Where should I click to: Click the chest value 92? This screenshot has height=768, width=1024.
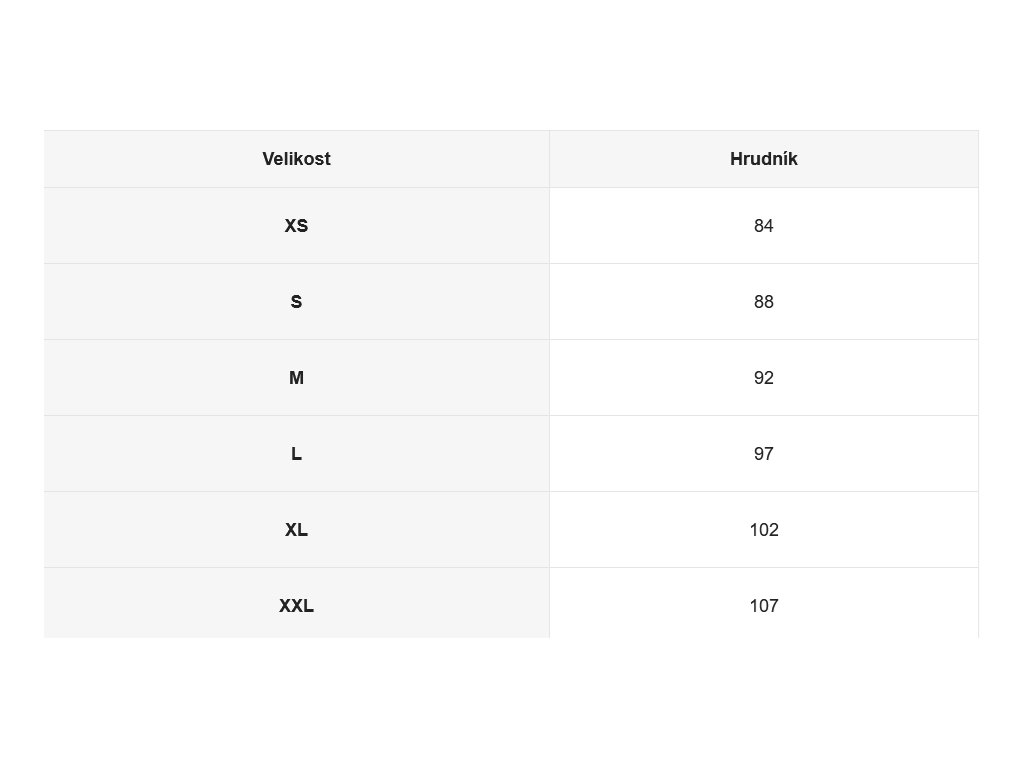tap(763, 378)
